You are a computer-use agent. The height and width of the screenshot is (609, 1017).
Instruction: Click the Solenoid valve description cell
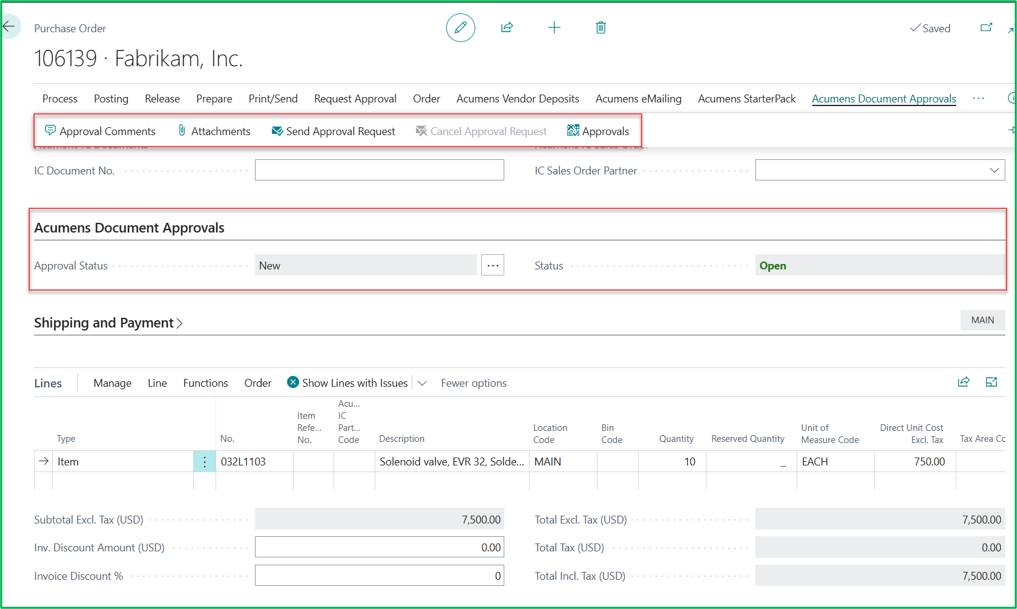452,462
